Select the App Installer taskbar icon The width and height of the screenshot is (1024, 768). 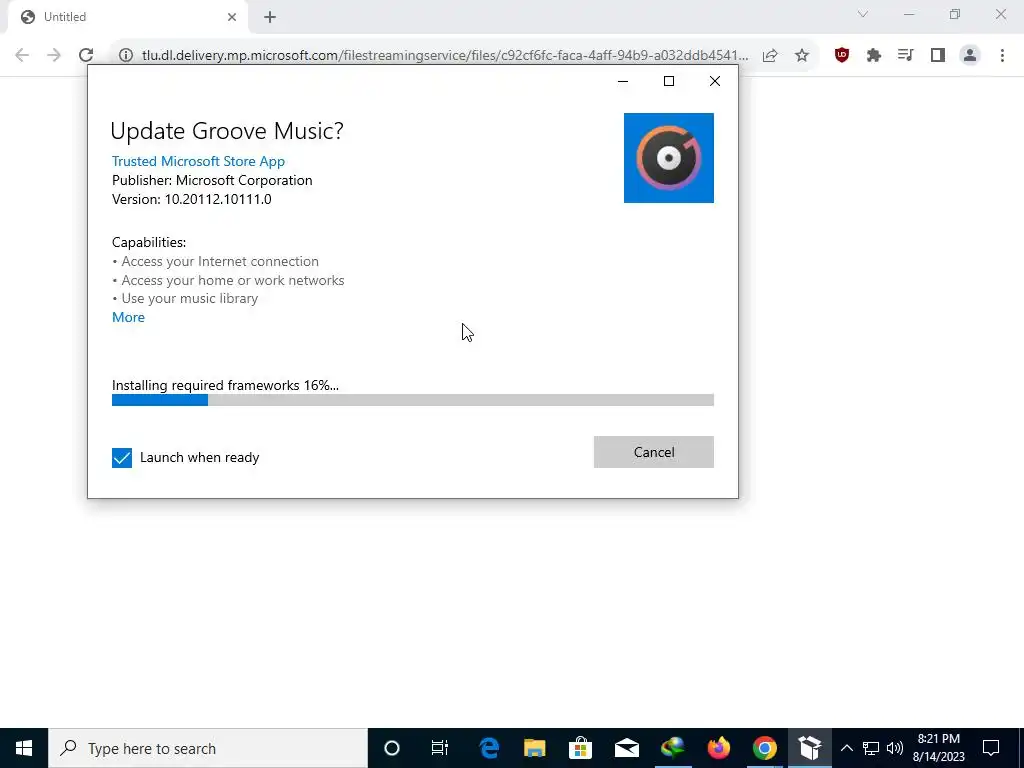click(810, 748)
